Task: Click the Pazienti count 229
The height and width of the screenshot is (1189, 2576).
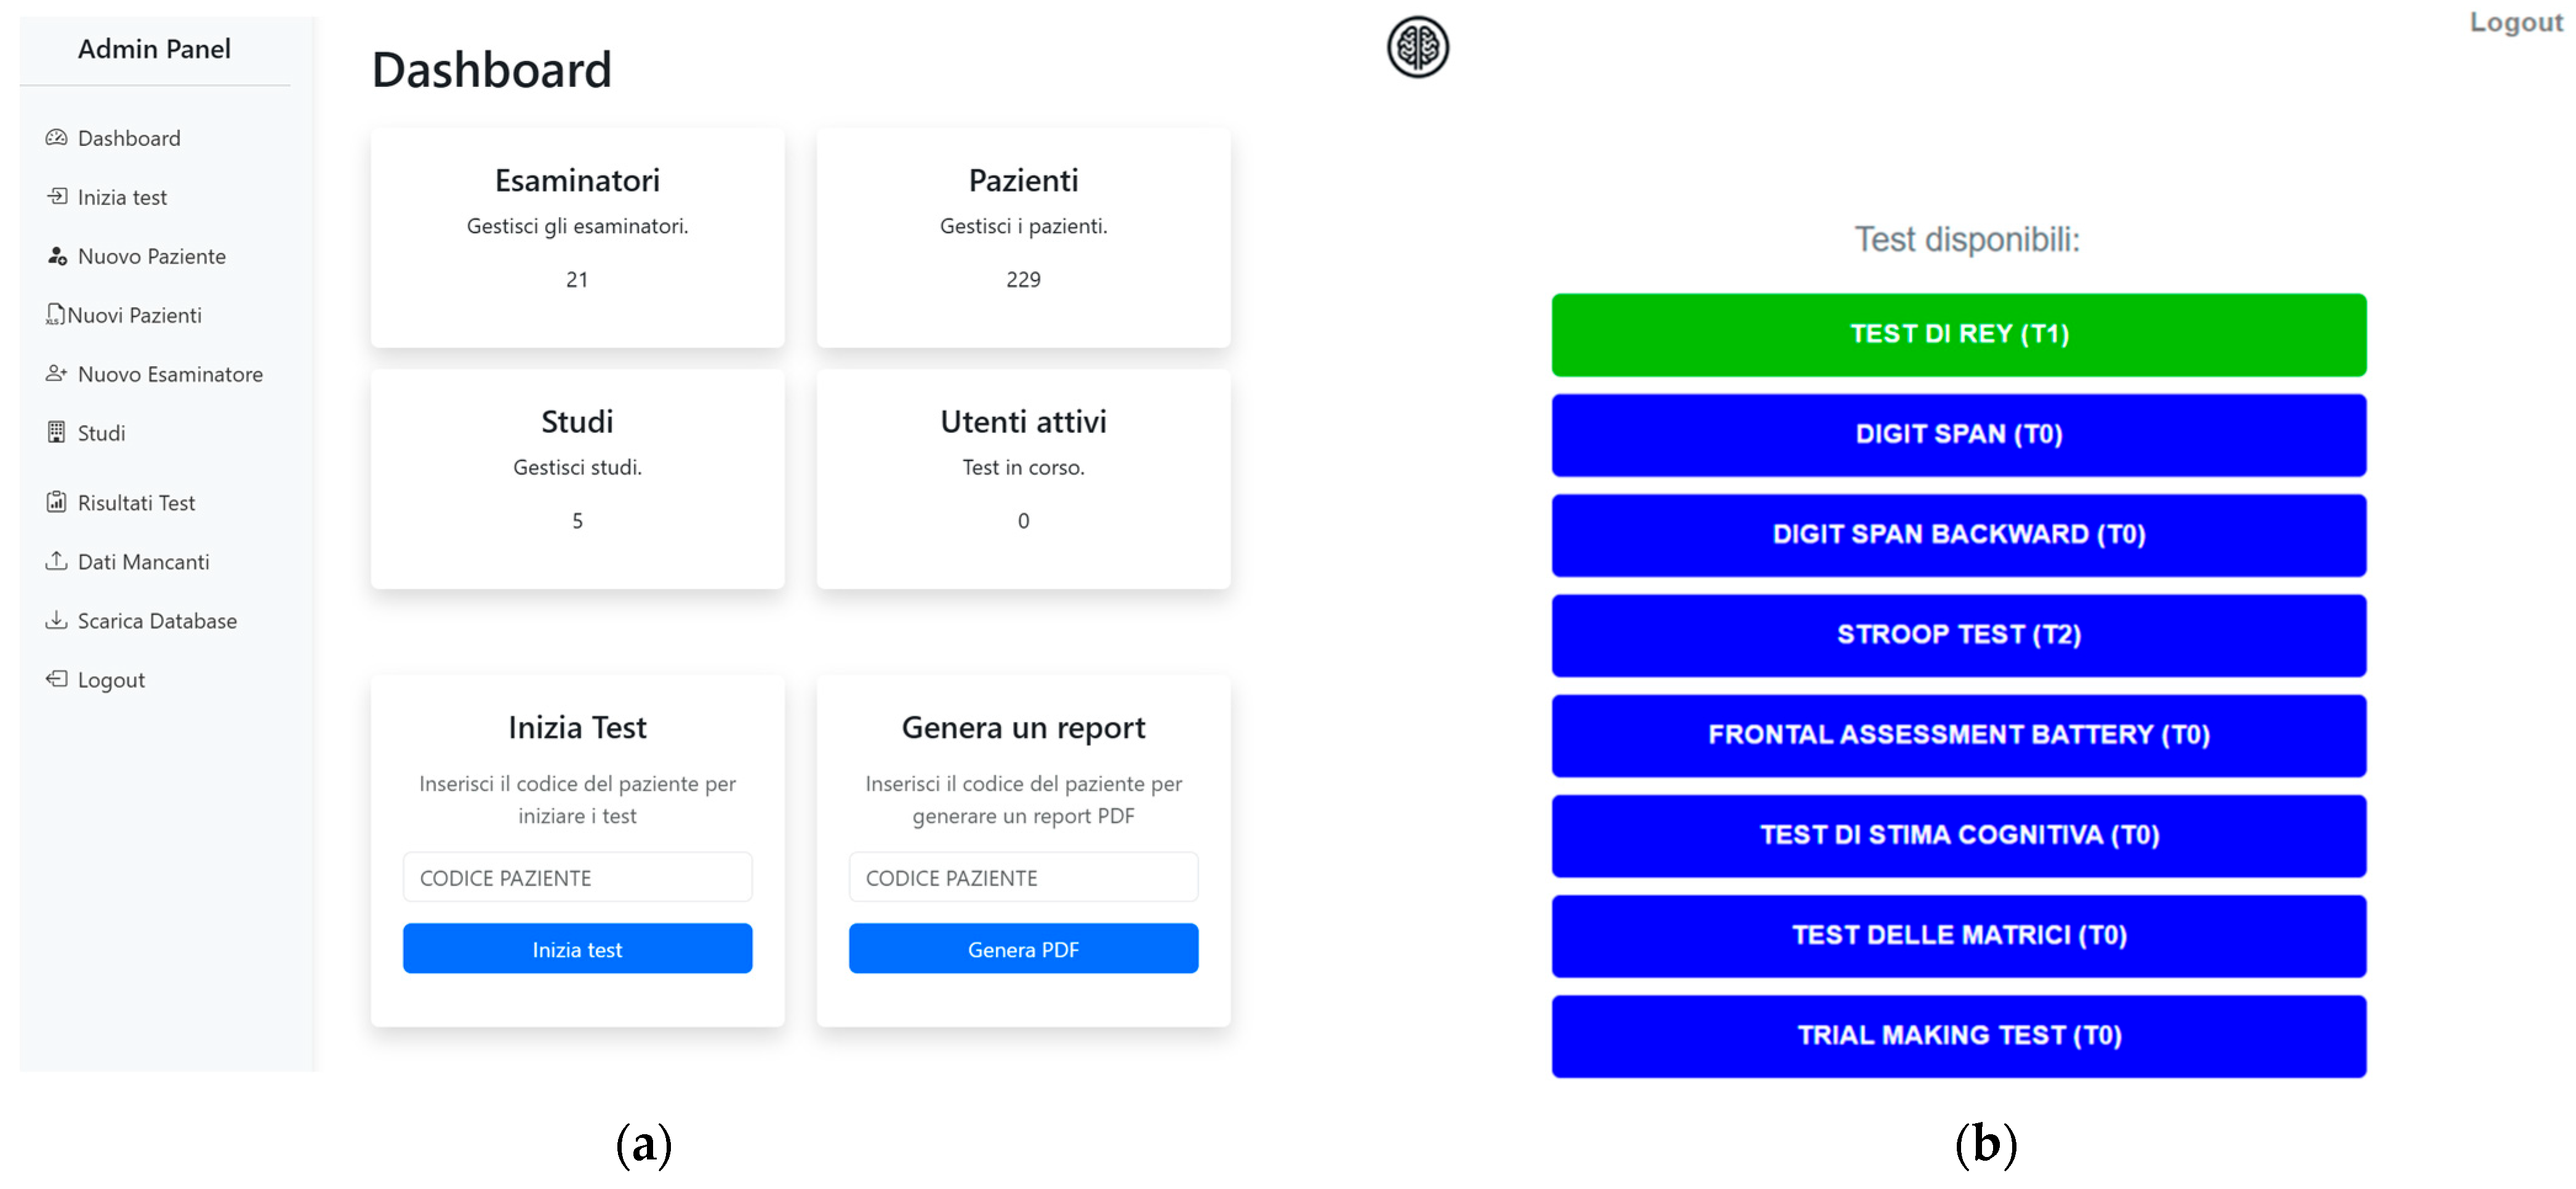Action: [x=1023, y=279]
